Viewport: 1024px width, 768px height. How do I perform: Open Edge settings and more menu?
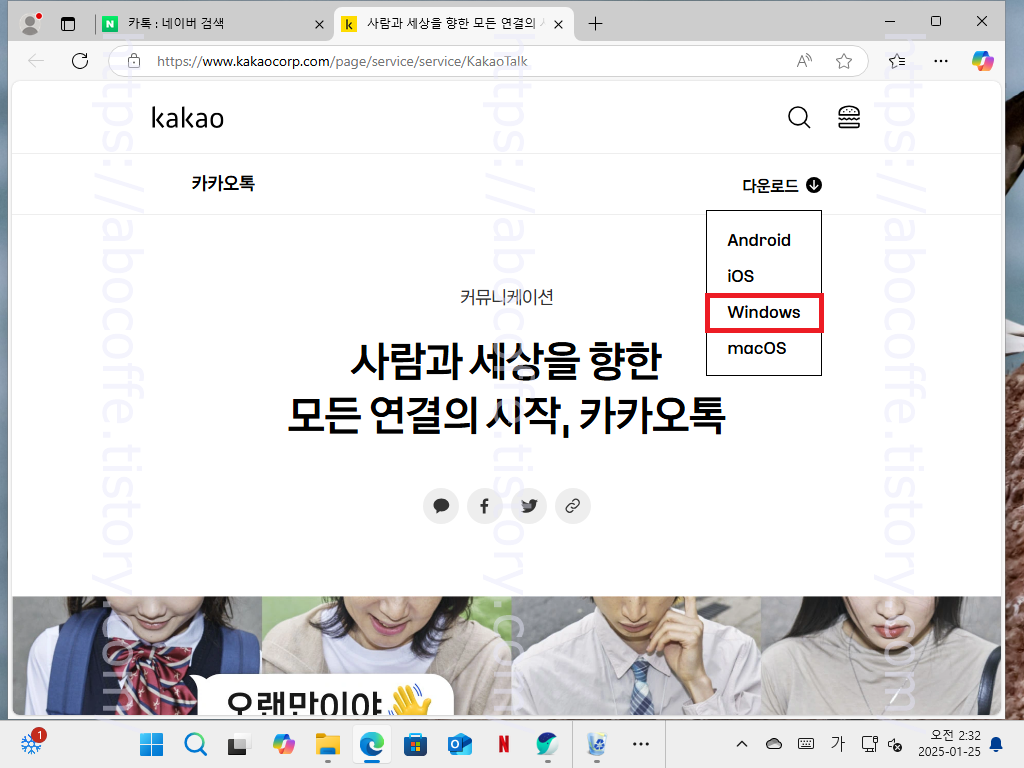pyautogui.click(x=940, y=61)
